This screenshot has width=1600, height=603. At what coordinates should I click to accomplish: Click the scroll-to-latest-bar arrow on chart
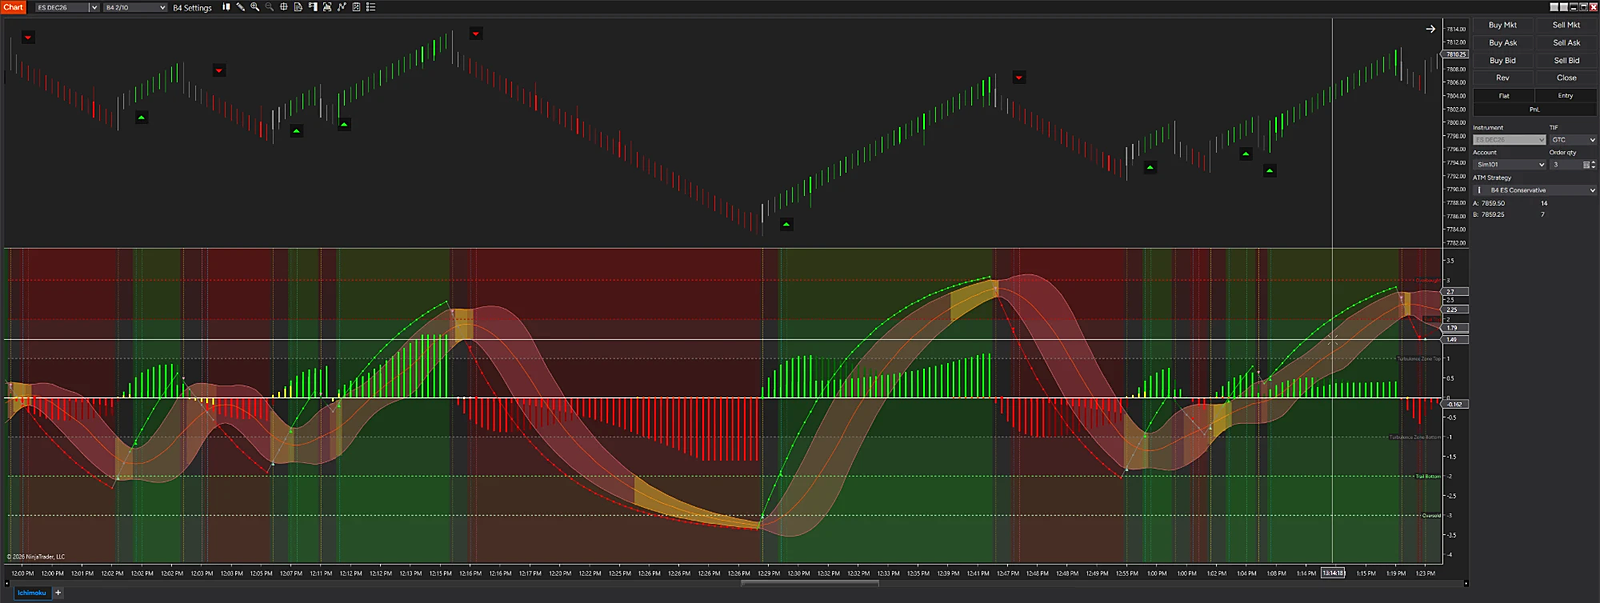tap(1430, 29)
